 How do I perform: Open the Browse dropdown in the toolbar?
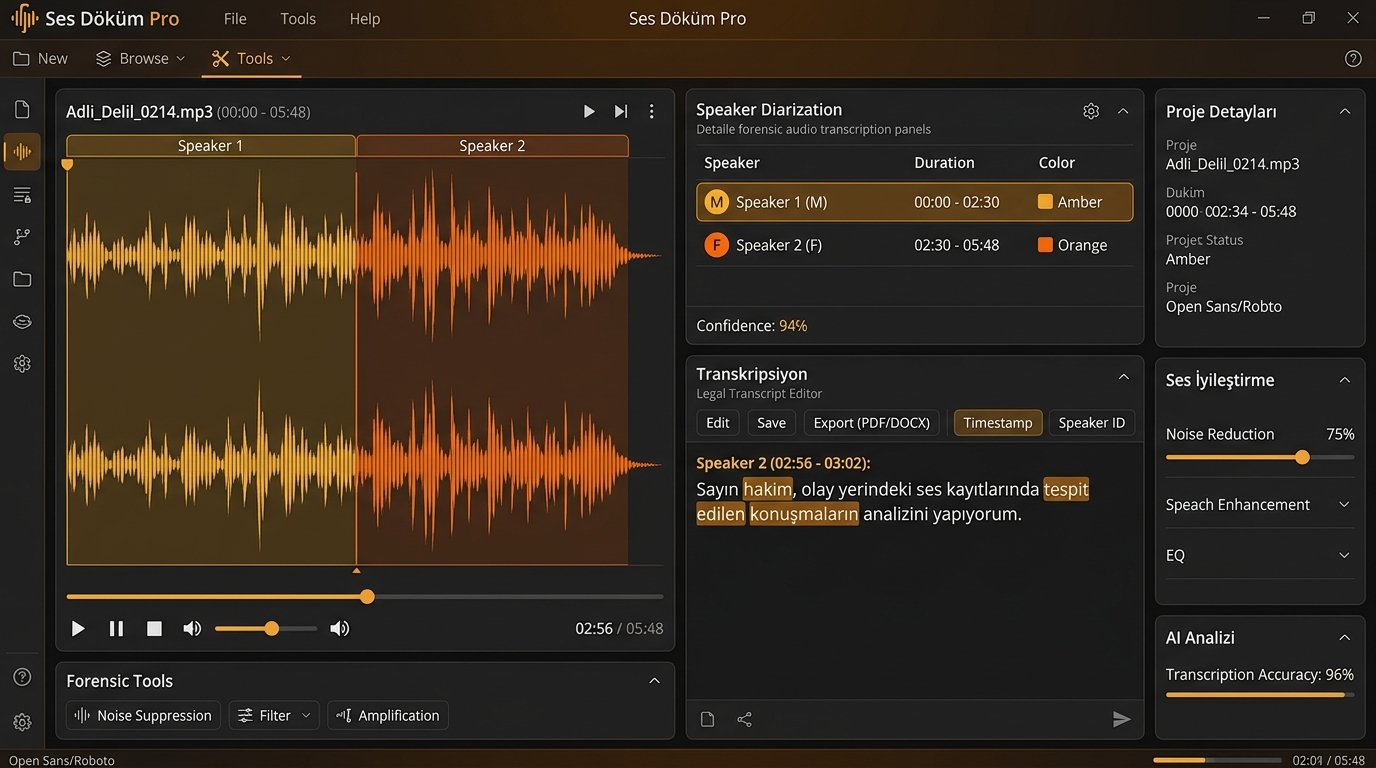(141, 59)
